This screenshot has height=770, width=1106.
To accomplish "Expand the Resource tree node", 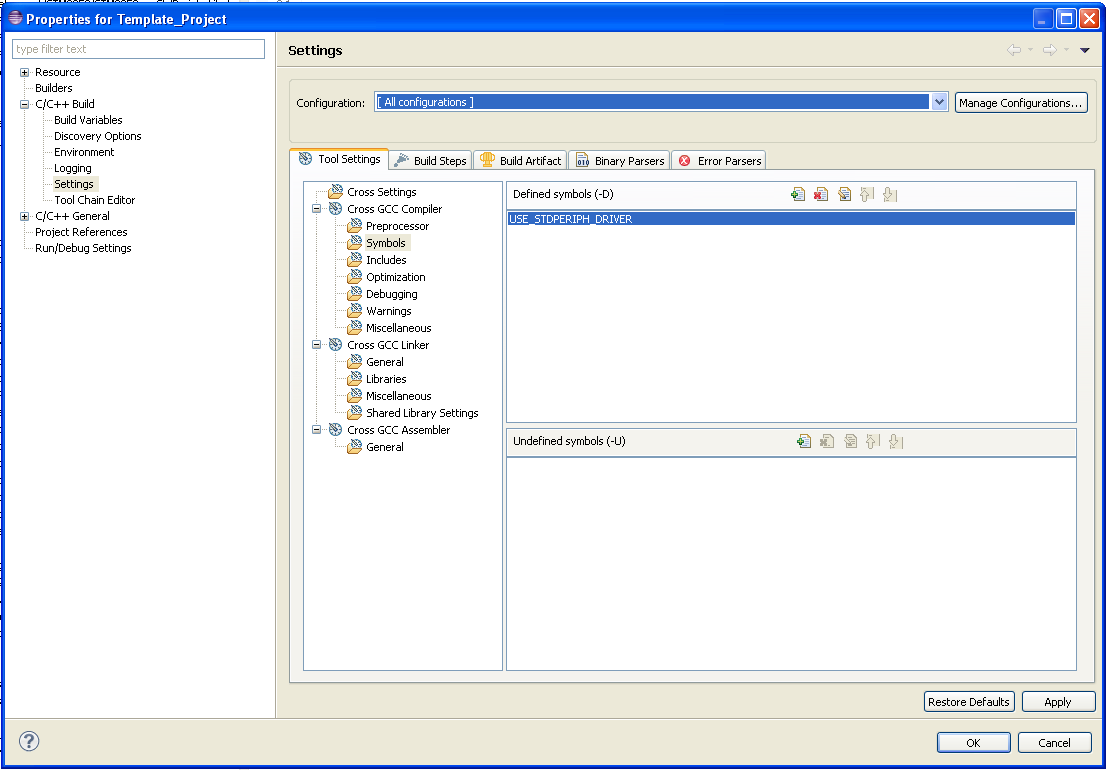I will [25, 72].
